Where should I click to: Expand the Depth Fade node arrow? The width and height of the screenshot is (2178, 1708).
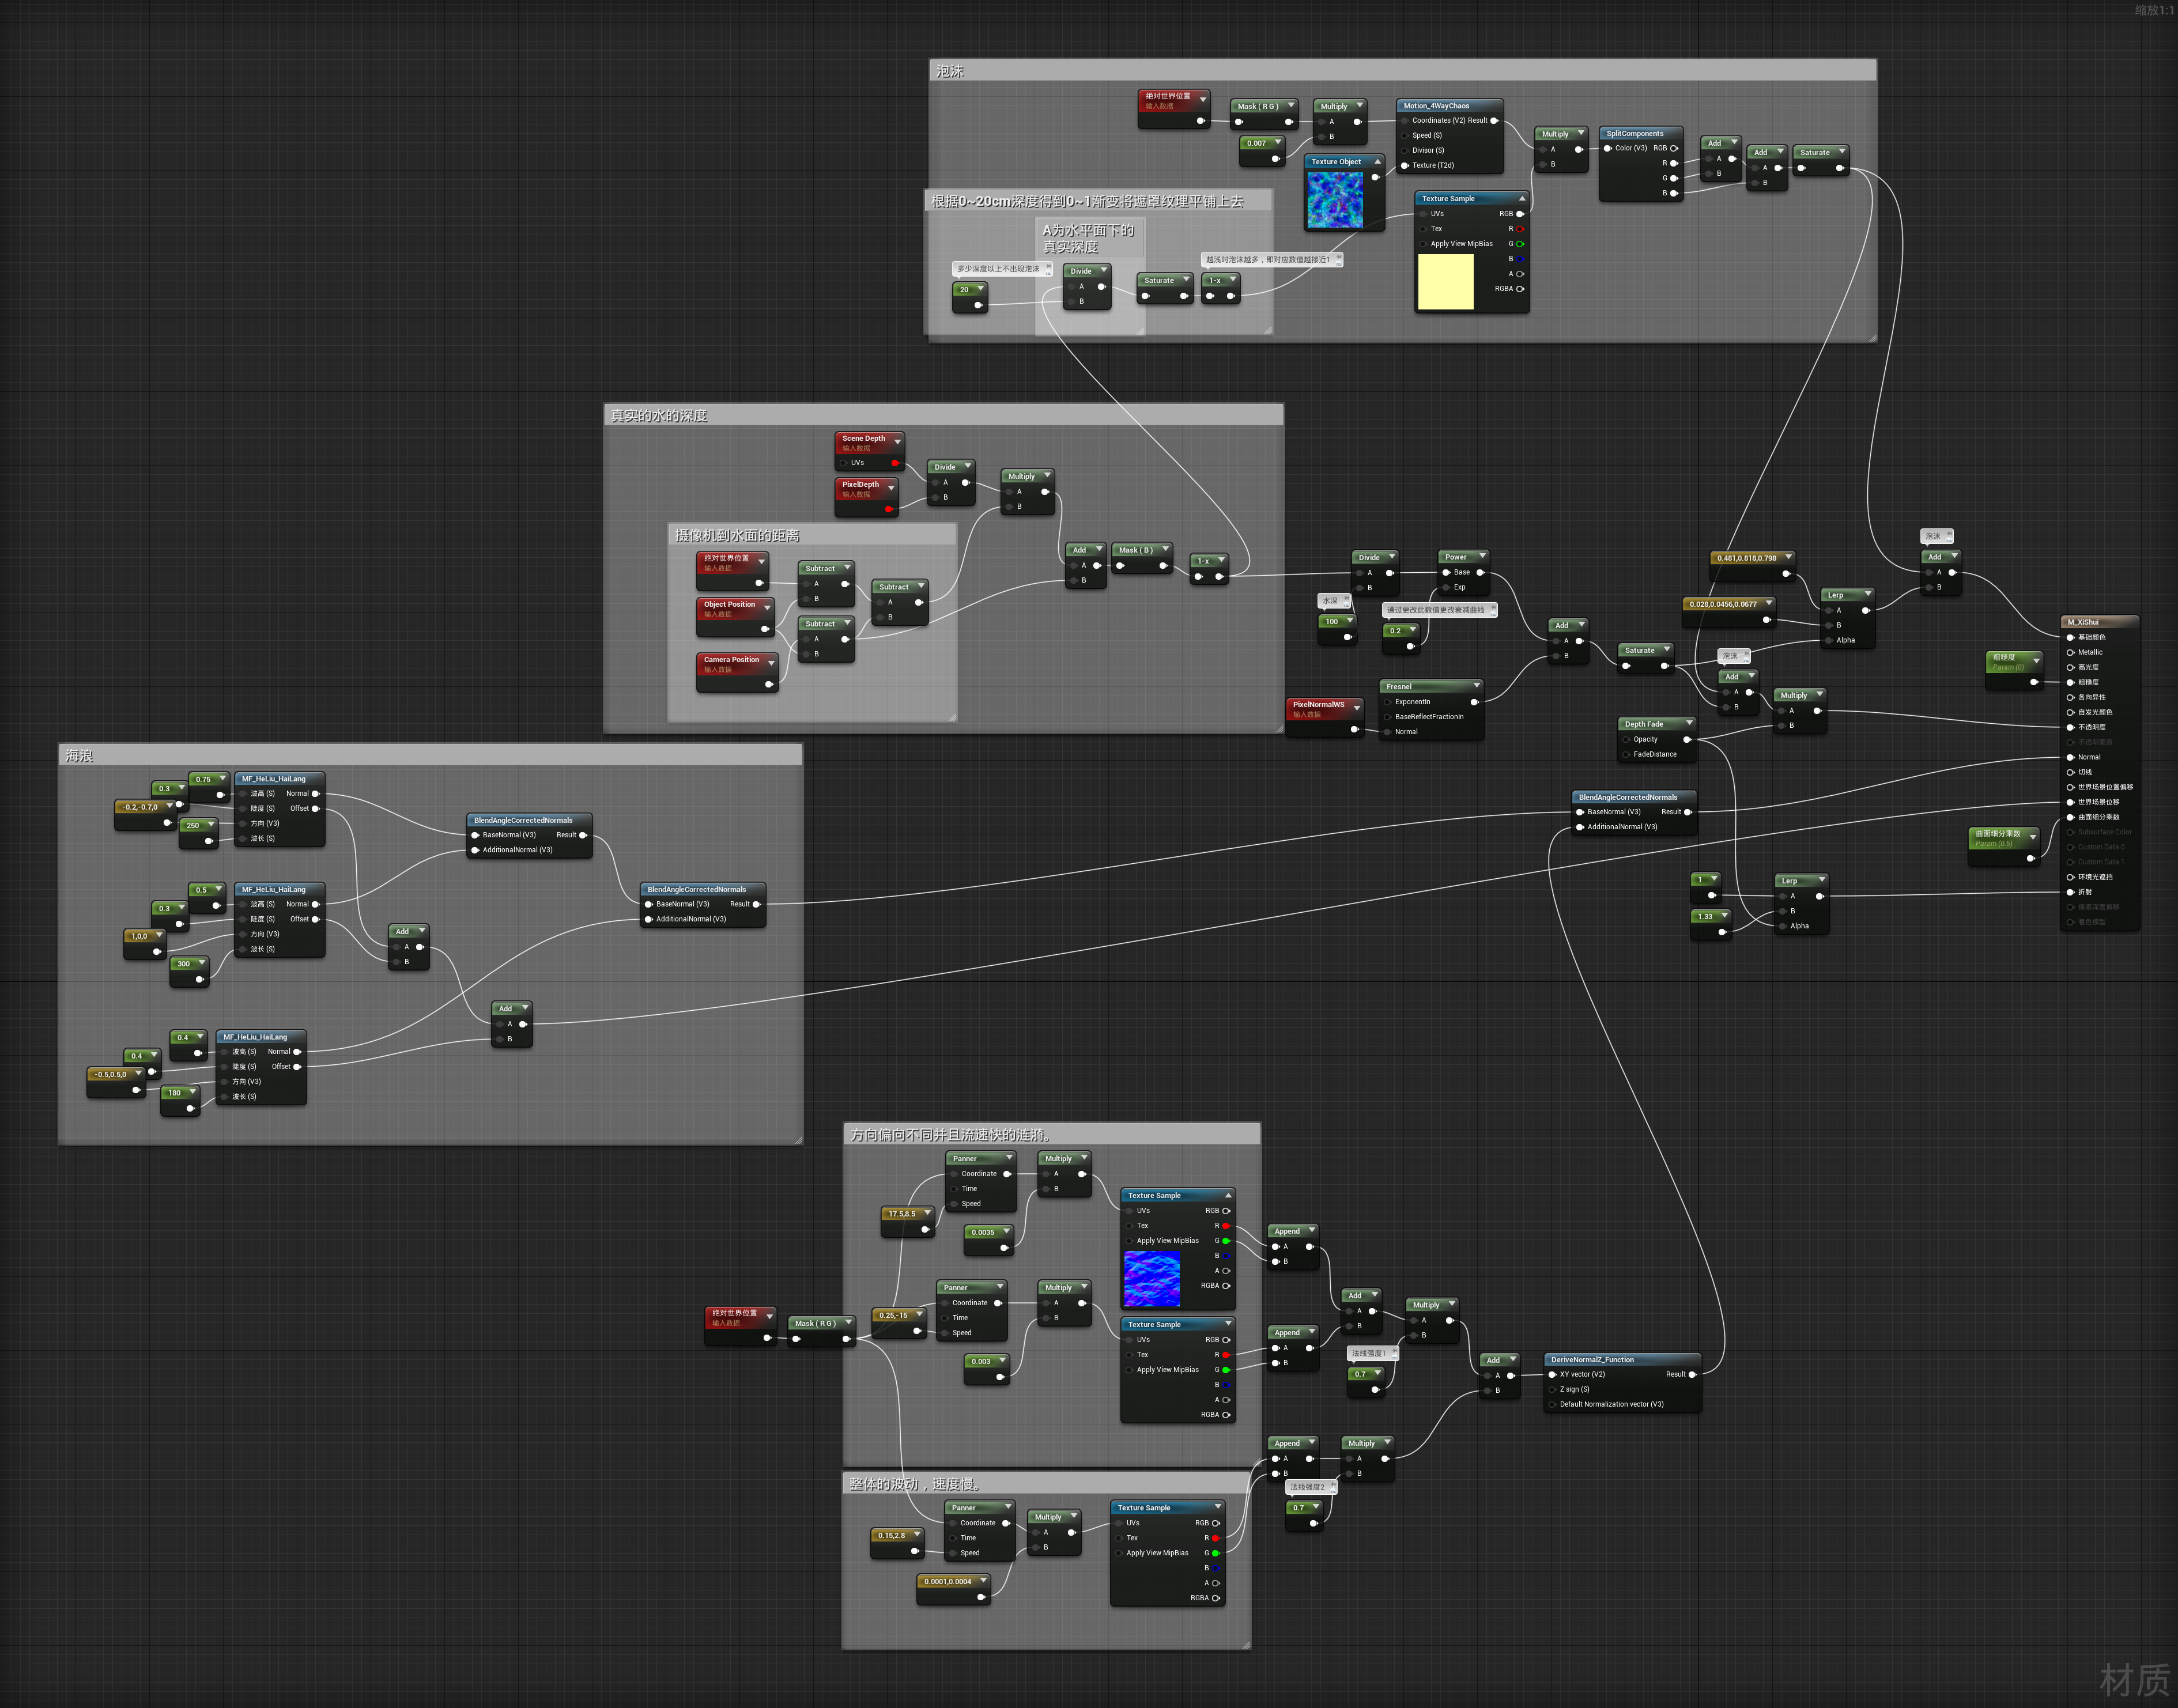(x=1689, y=723)
